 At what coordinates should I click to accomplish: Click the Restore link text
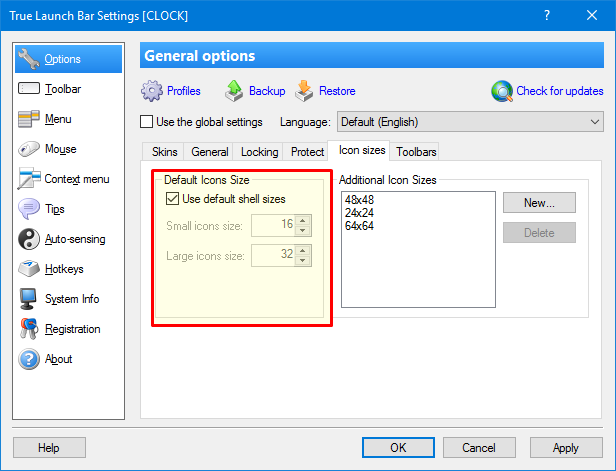pos(337,91)
